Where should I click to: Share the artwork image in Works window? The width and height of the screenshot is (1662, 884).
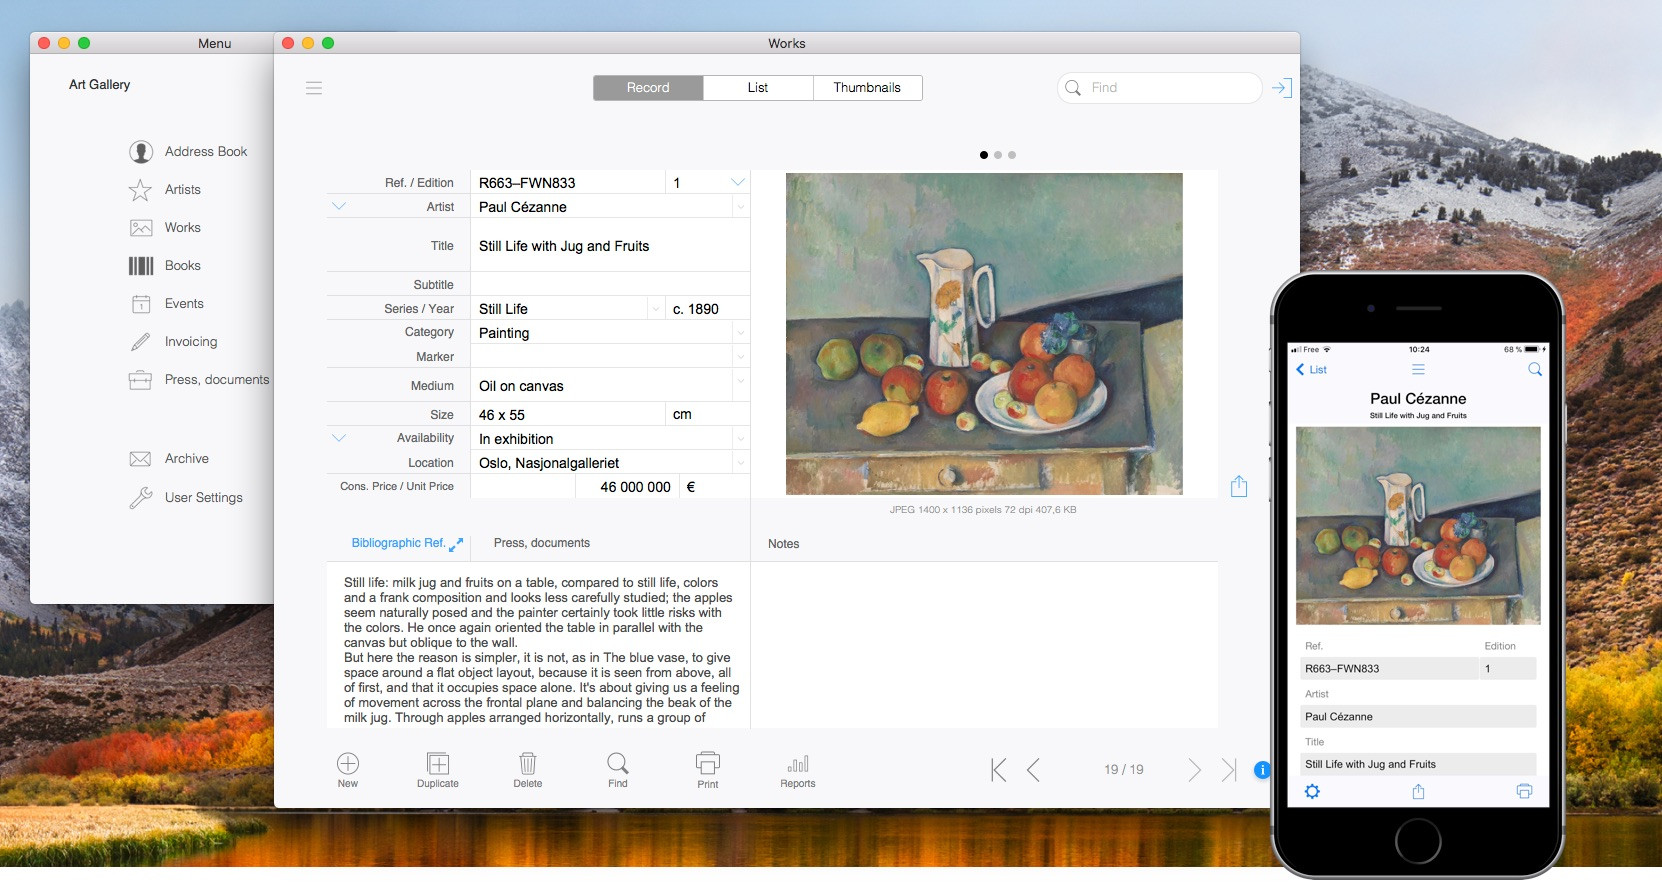1239,486
